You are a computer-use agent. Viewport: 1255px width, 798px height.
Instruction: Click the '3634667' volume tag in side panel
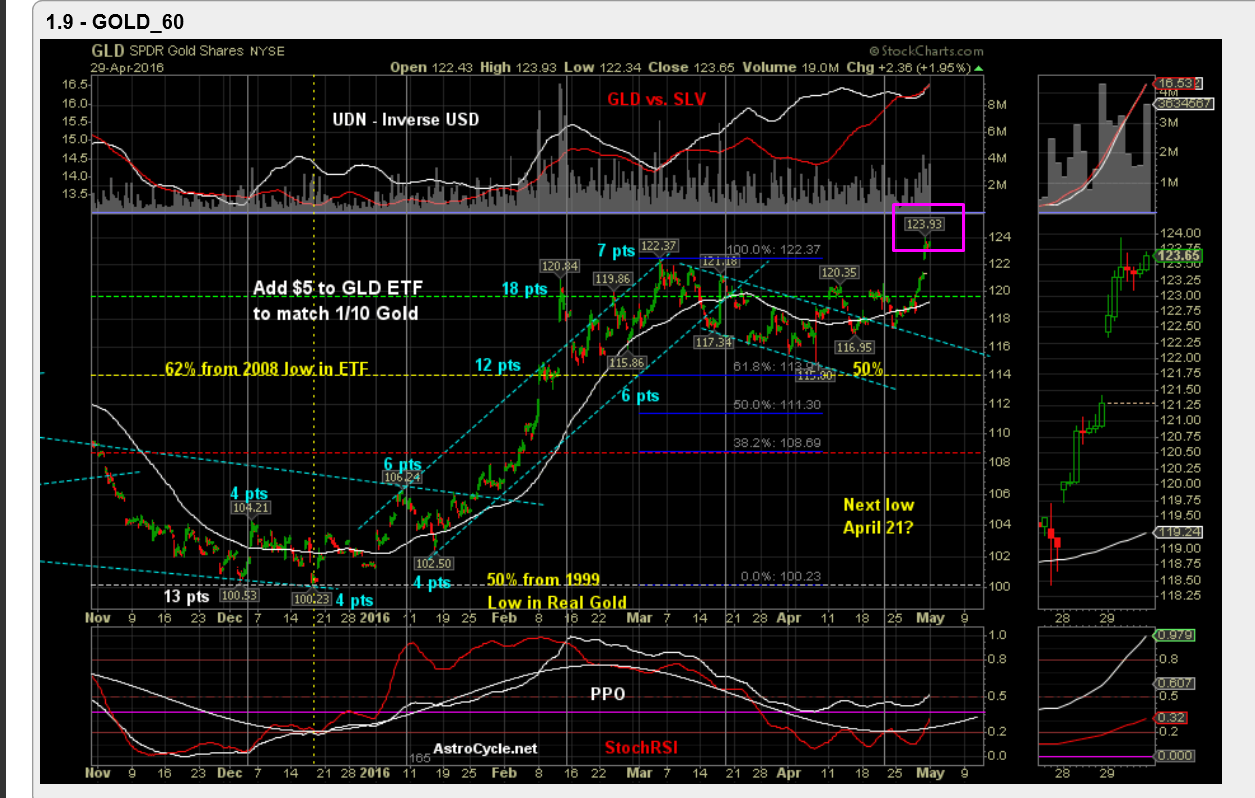pyautogui.click(x=1184, y=102)
